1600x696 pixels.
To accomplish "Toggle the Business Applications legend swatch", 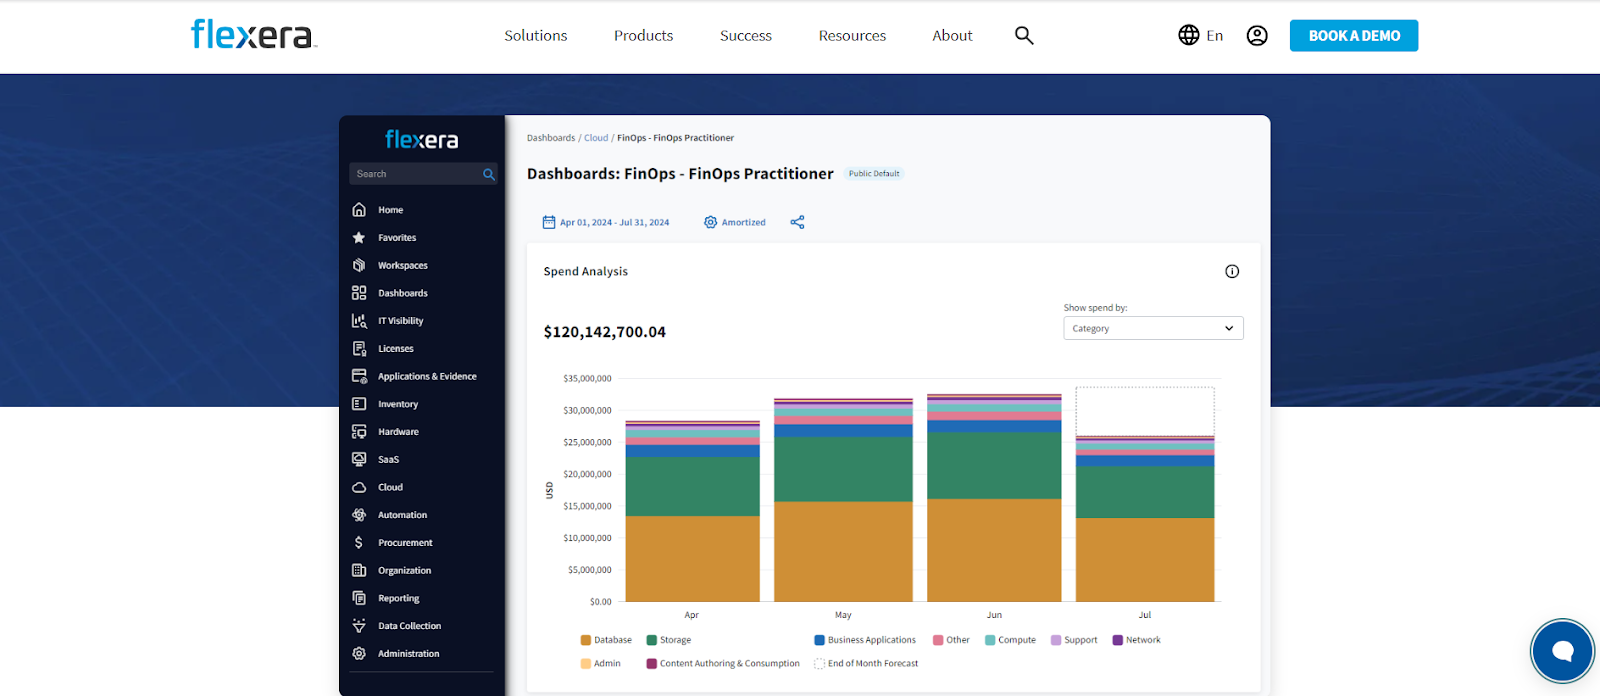I will pos(819,640).
